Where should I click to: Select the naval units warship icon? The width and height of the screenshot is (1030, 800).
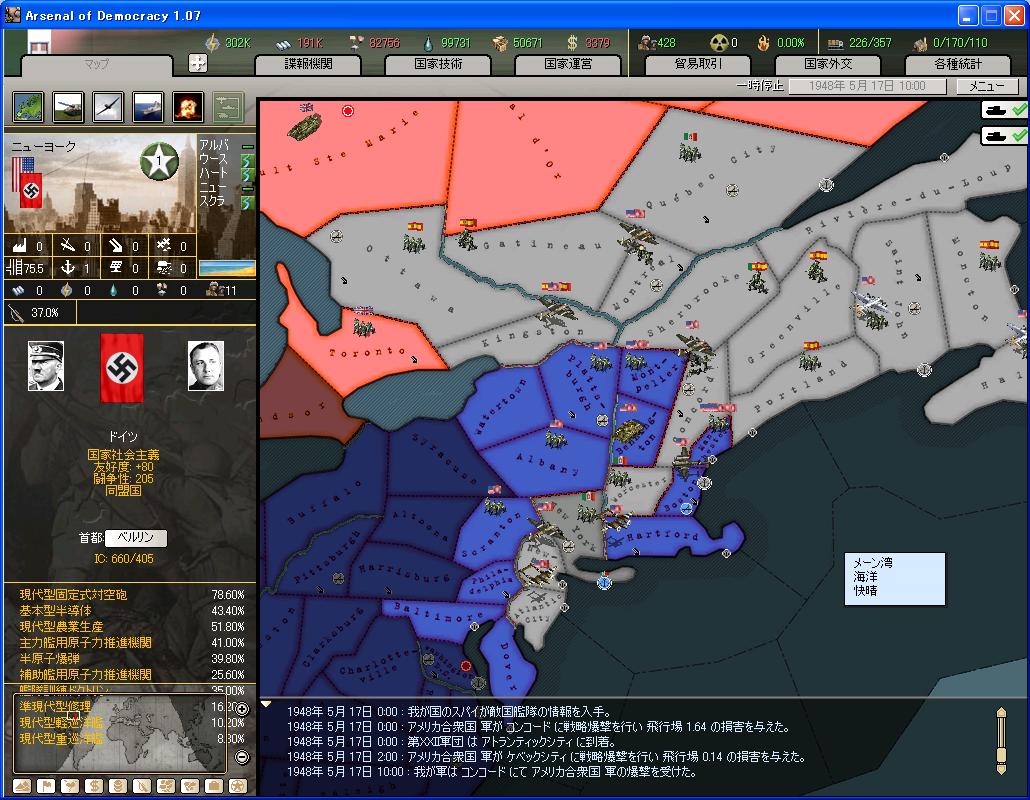pyautogui.click(x=148, y=106)
